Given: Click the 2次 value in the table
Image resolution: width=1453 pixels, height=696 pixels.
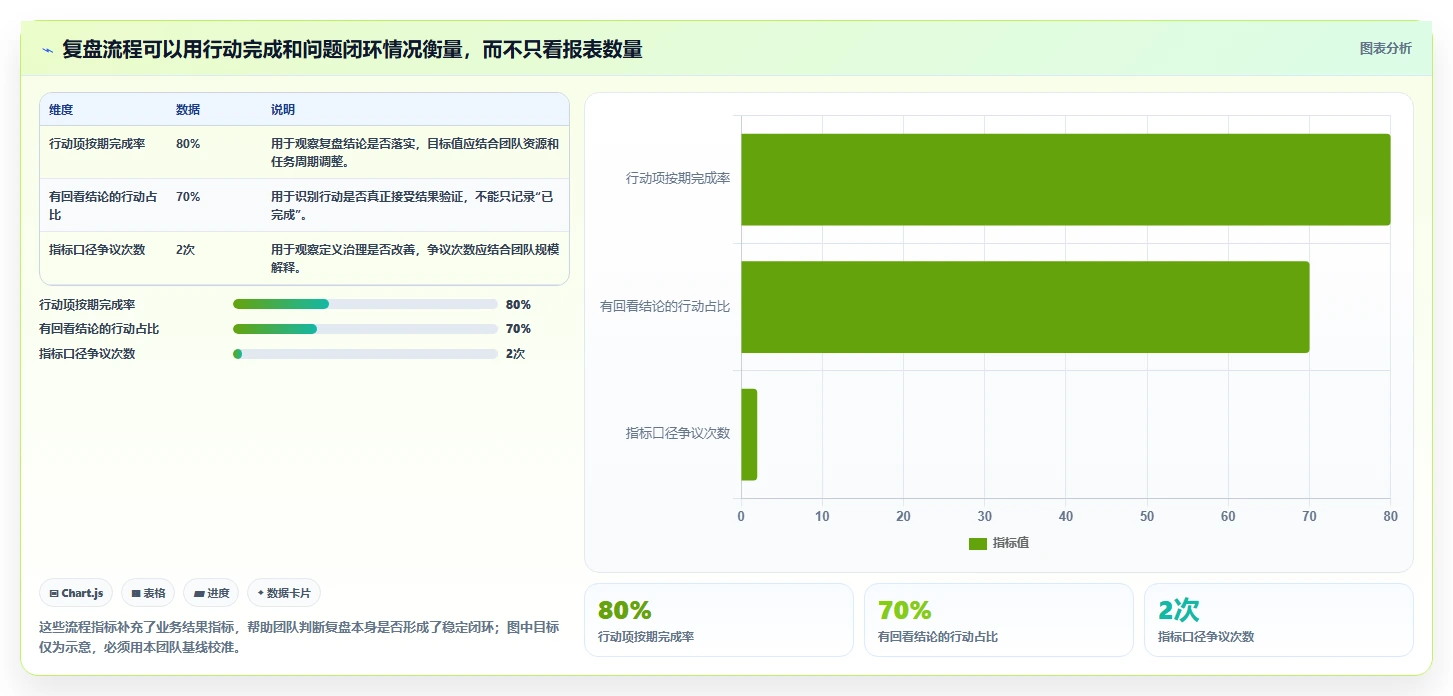Looking at the screenshot, I should pos(186,250).
